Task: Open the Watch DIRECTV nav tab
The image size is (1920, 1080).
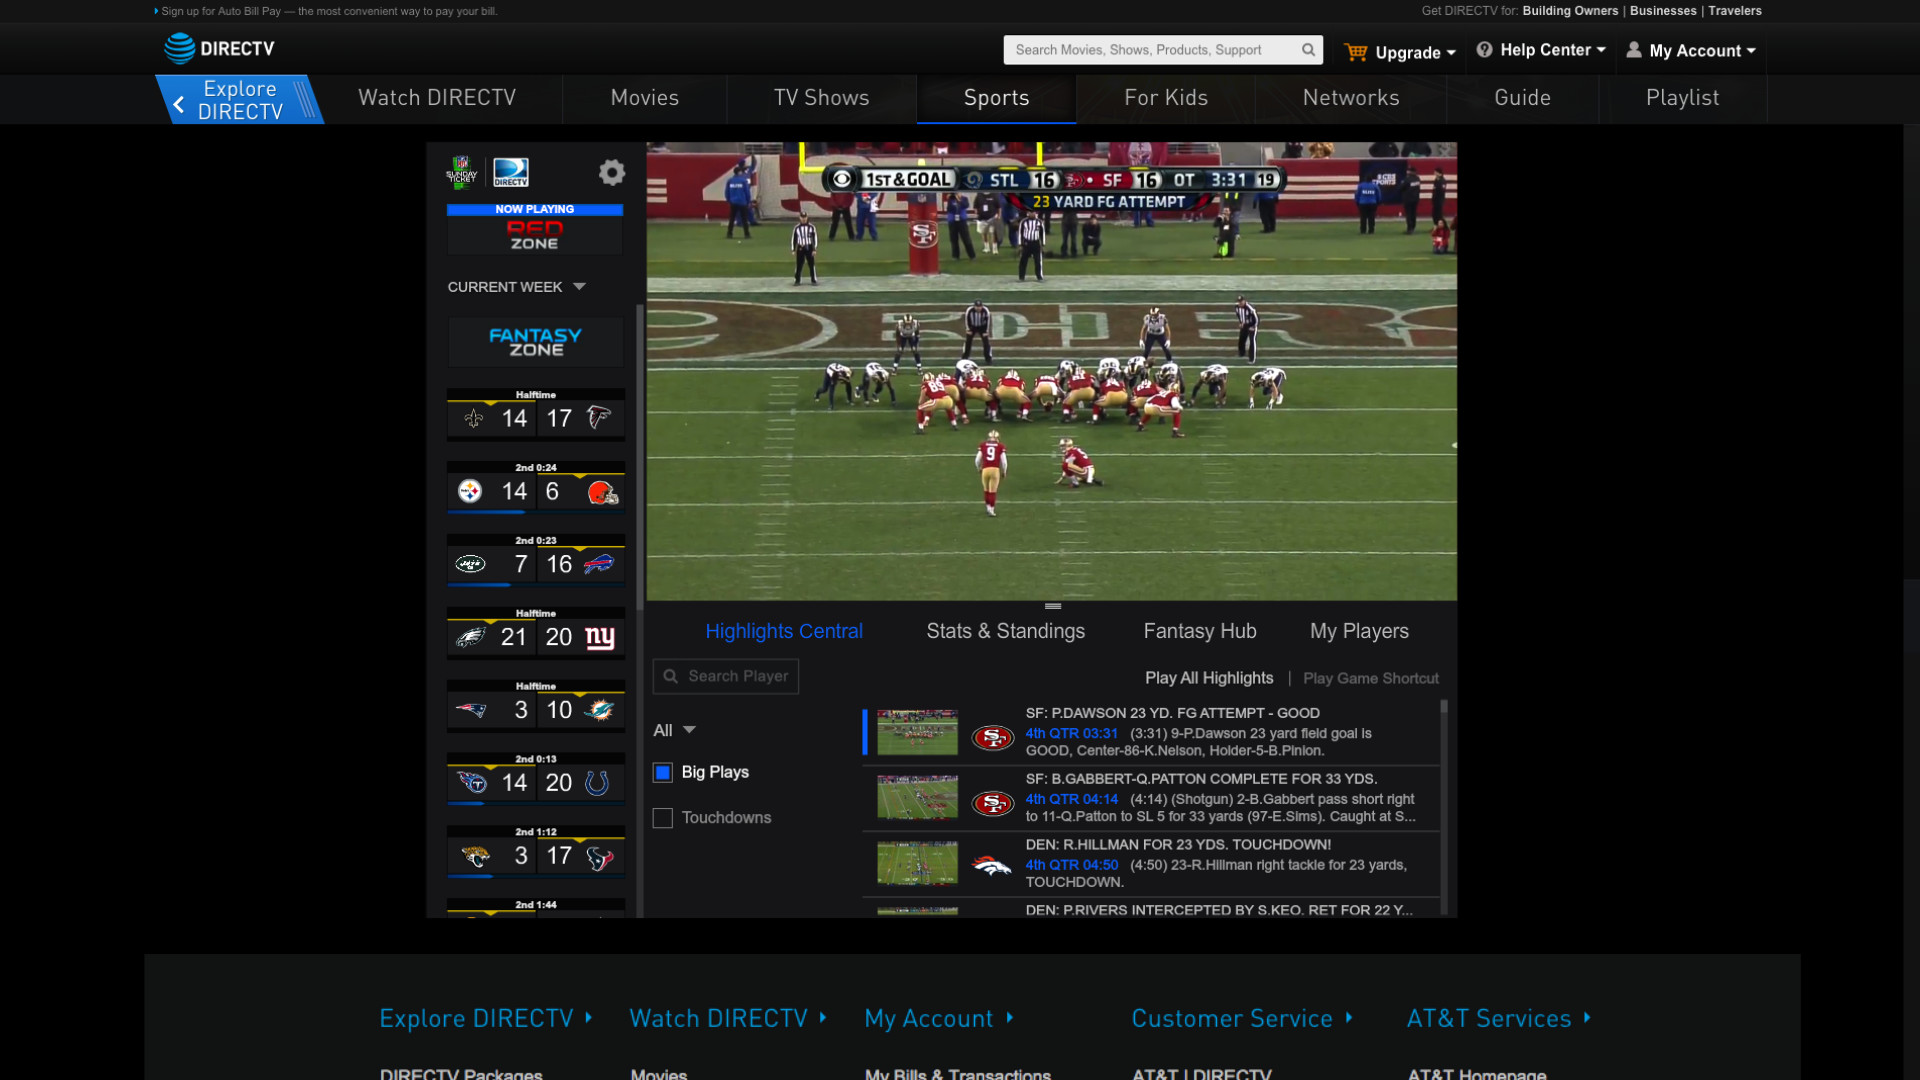Action: pyautogui.click(x=437, y=98)
